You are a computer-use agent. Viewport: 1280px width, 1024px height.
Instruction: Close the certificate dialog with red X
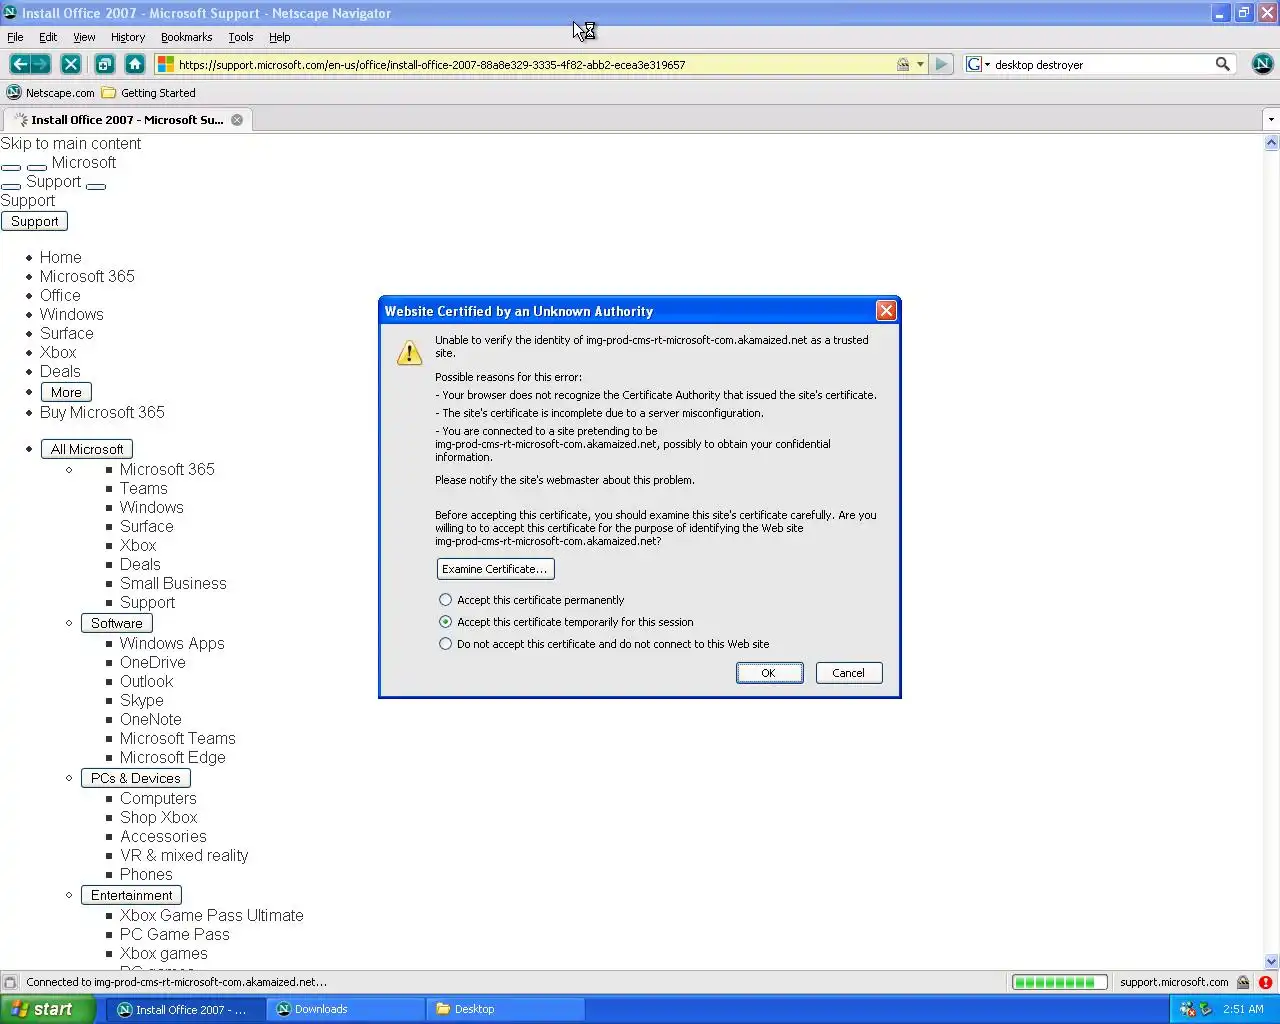point(886,311)
